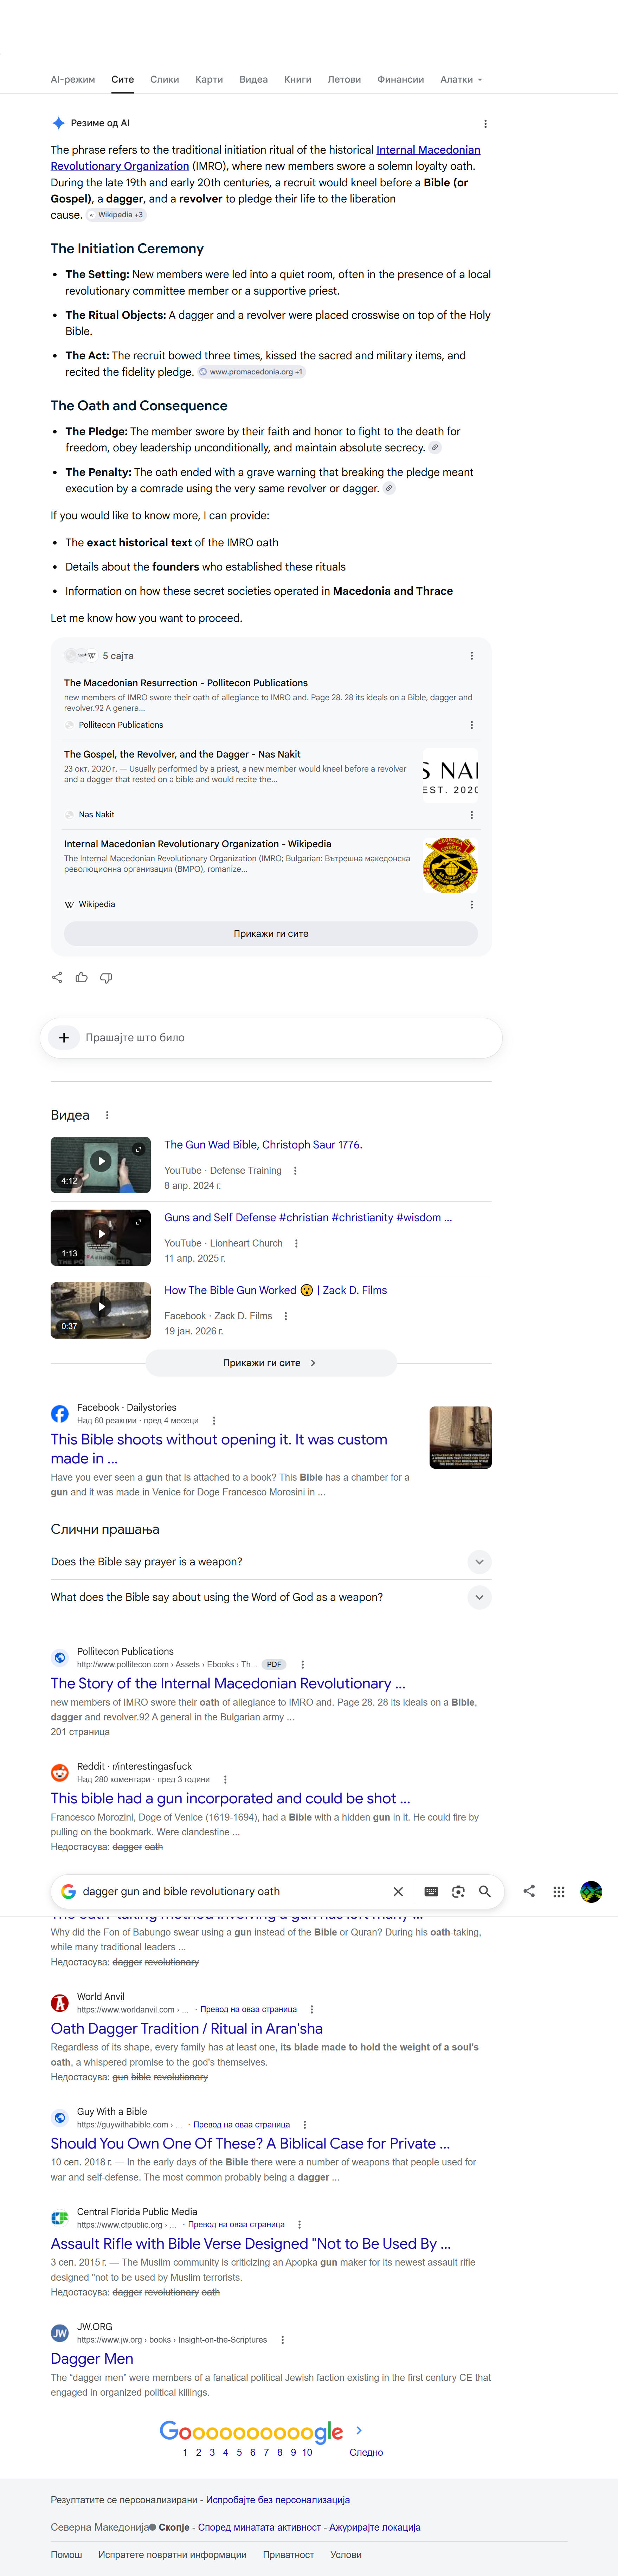This screenshot has height=2576, width=618.
Task: Switch to the Карти tab
Action: (209, 80)
